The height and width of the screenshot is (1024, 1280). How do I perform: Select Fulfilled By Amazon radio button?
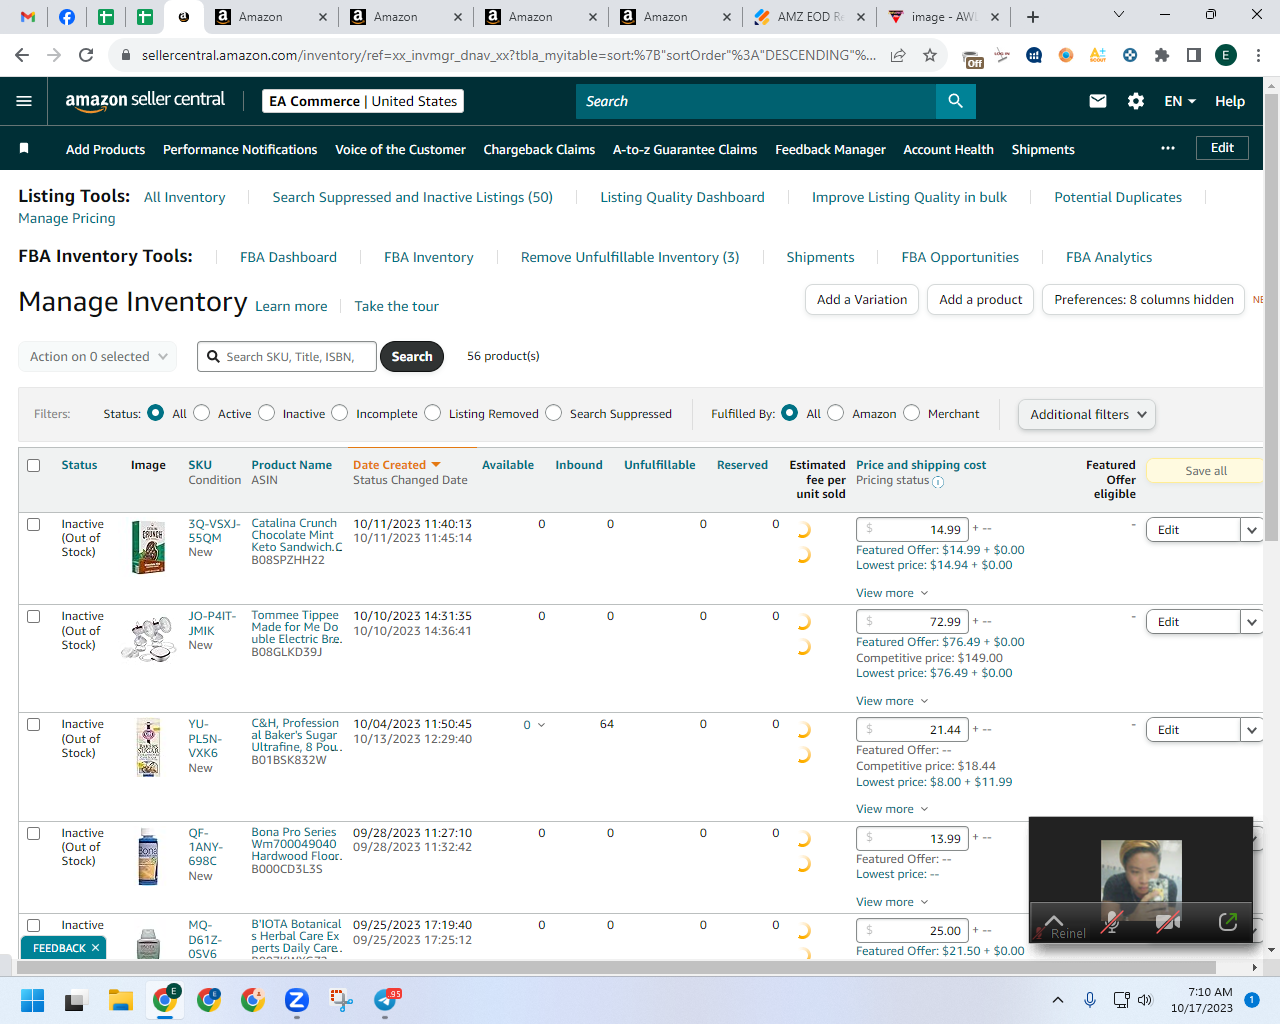tap(836, 413)
